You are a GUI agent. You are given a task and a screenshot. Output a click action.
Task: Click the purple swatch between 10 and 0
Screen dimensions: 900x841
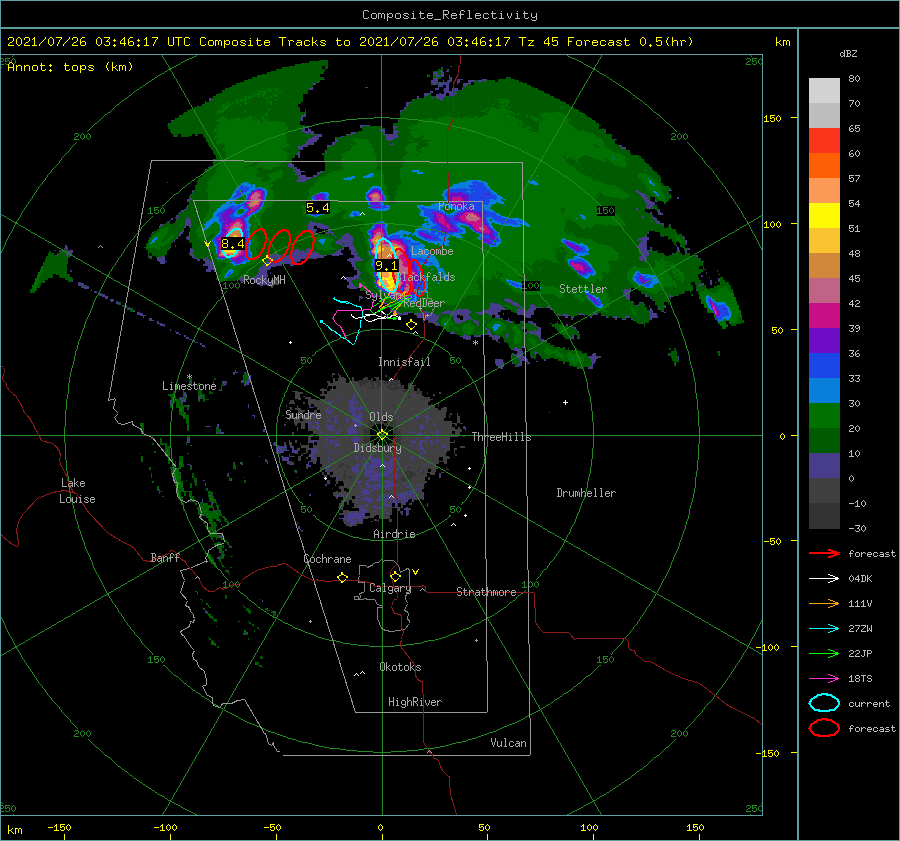(x=824, y=466)
